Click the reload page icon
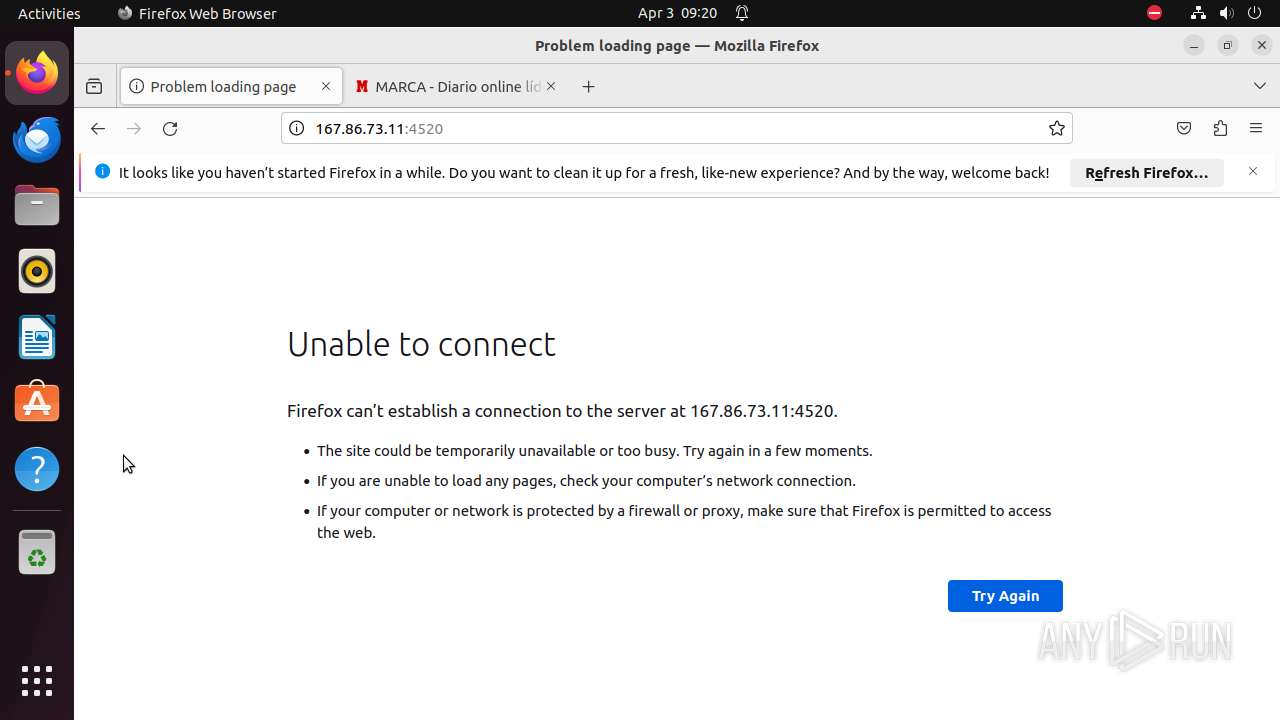The height and width of the screenshot is (720, 1280). pos(170,129)
